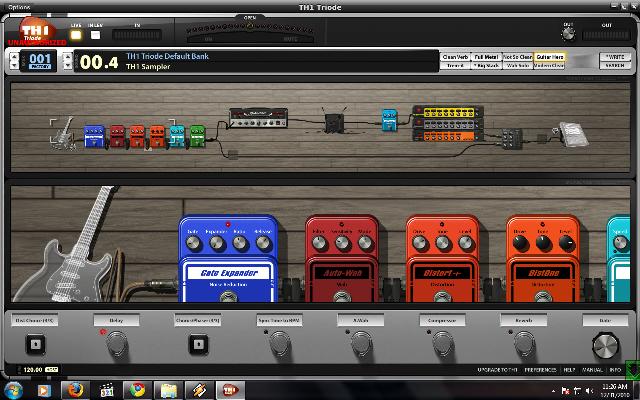Select the speaker cabinet with microphones
The height and width of the screenshot is (400, 640).
point(334,121)
